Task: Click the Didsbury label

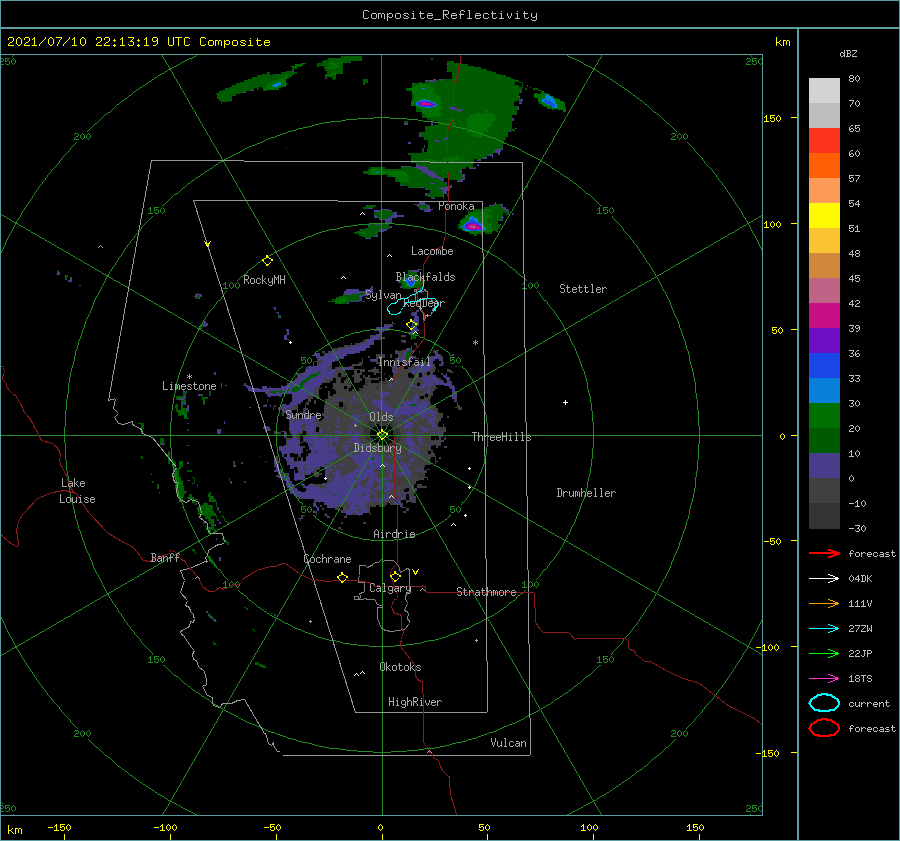Action: tap(377, 448)
